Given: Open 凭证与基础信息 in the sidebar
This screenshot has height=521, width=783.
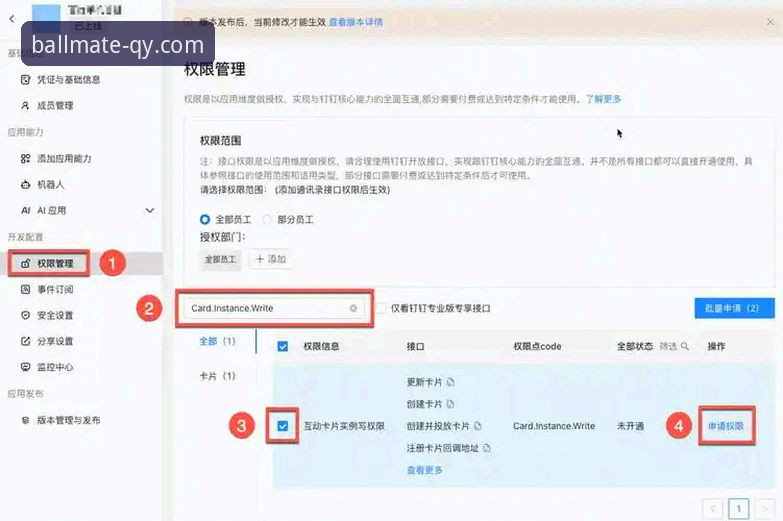Looking at the screenshot, I should tap(60, 79).
